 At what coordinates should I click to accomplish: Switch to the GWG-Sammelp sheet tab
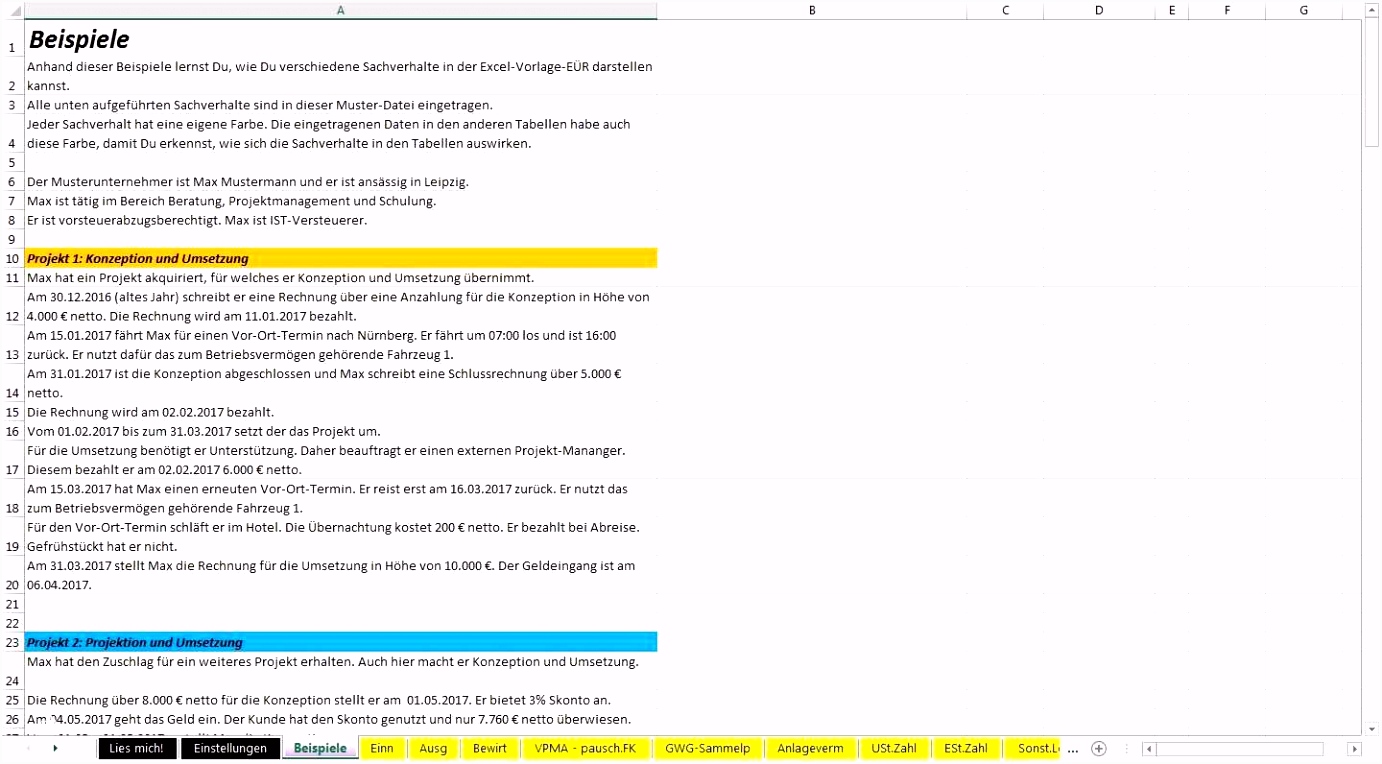pyautogui.click(x=707, y=748)
